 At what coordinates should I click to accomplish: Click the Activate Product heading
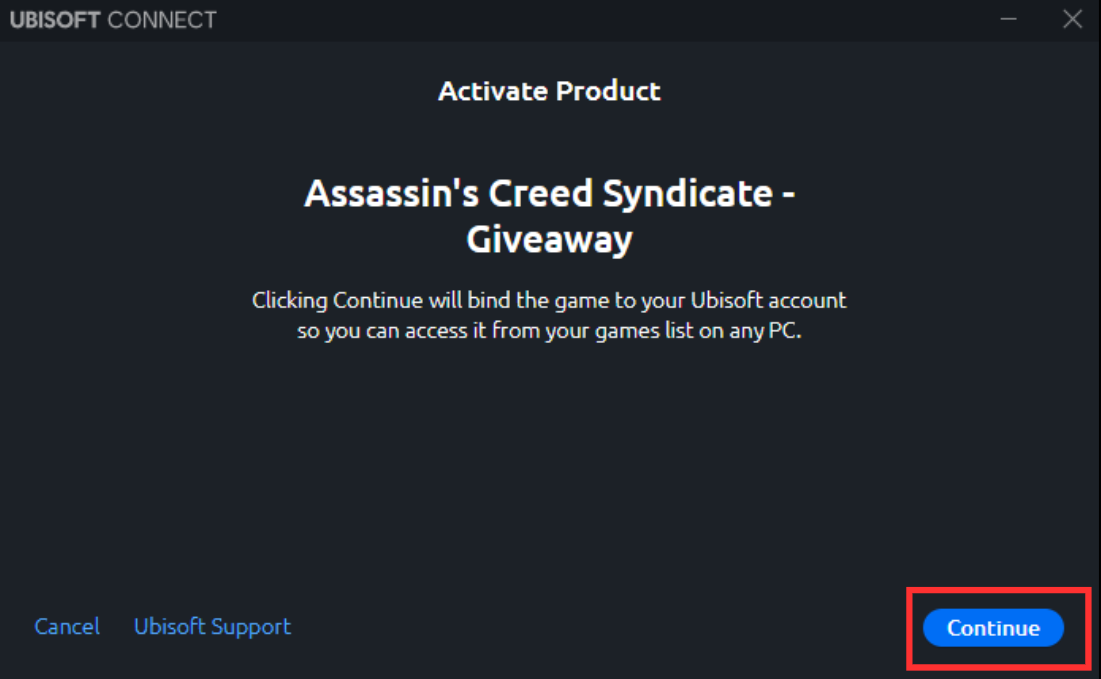tap(549, 91)
